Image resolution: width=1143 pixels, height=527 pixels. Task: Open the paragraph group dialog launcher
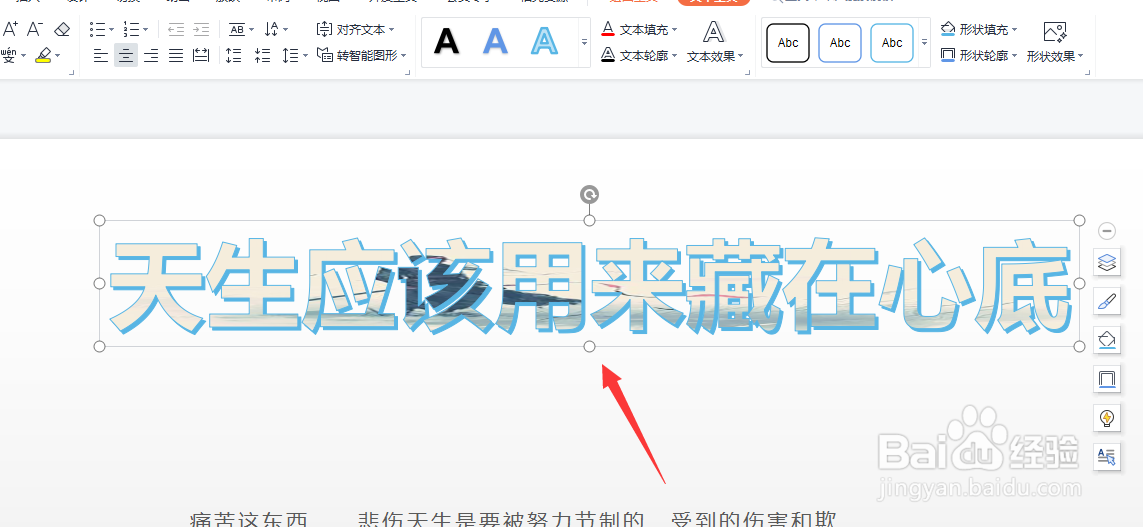click(x=407, y=72)
